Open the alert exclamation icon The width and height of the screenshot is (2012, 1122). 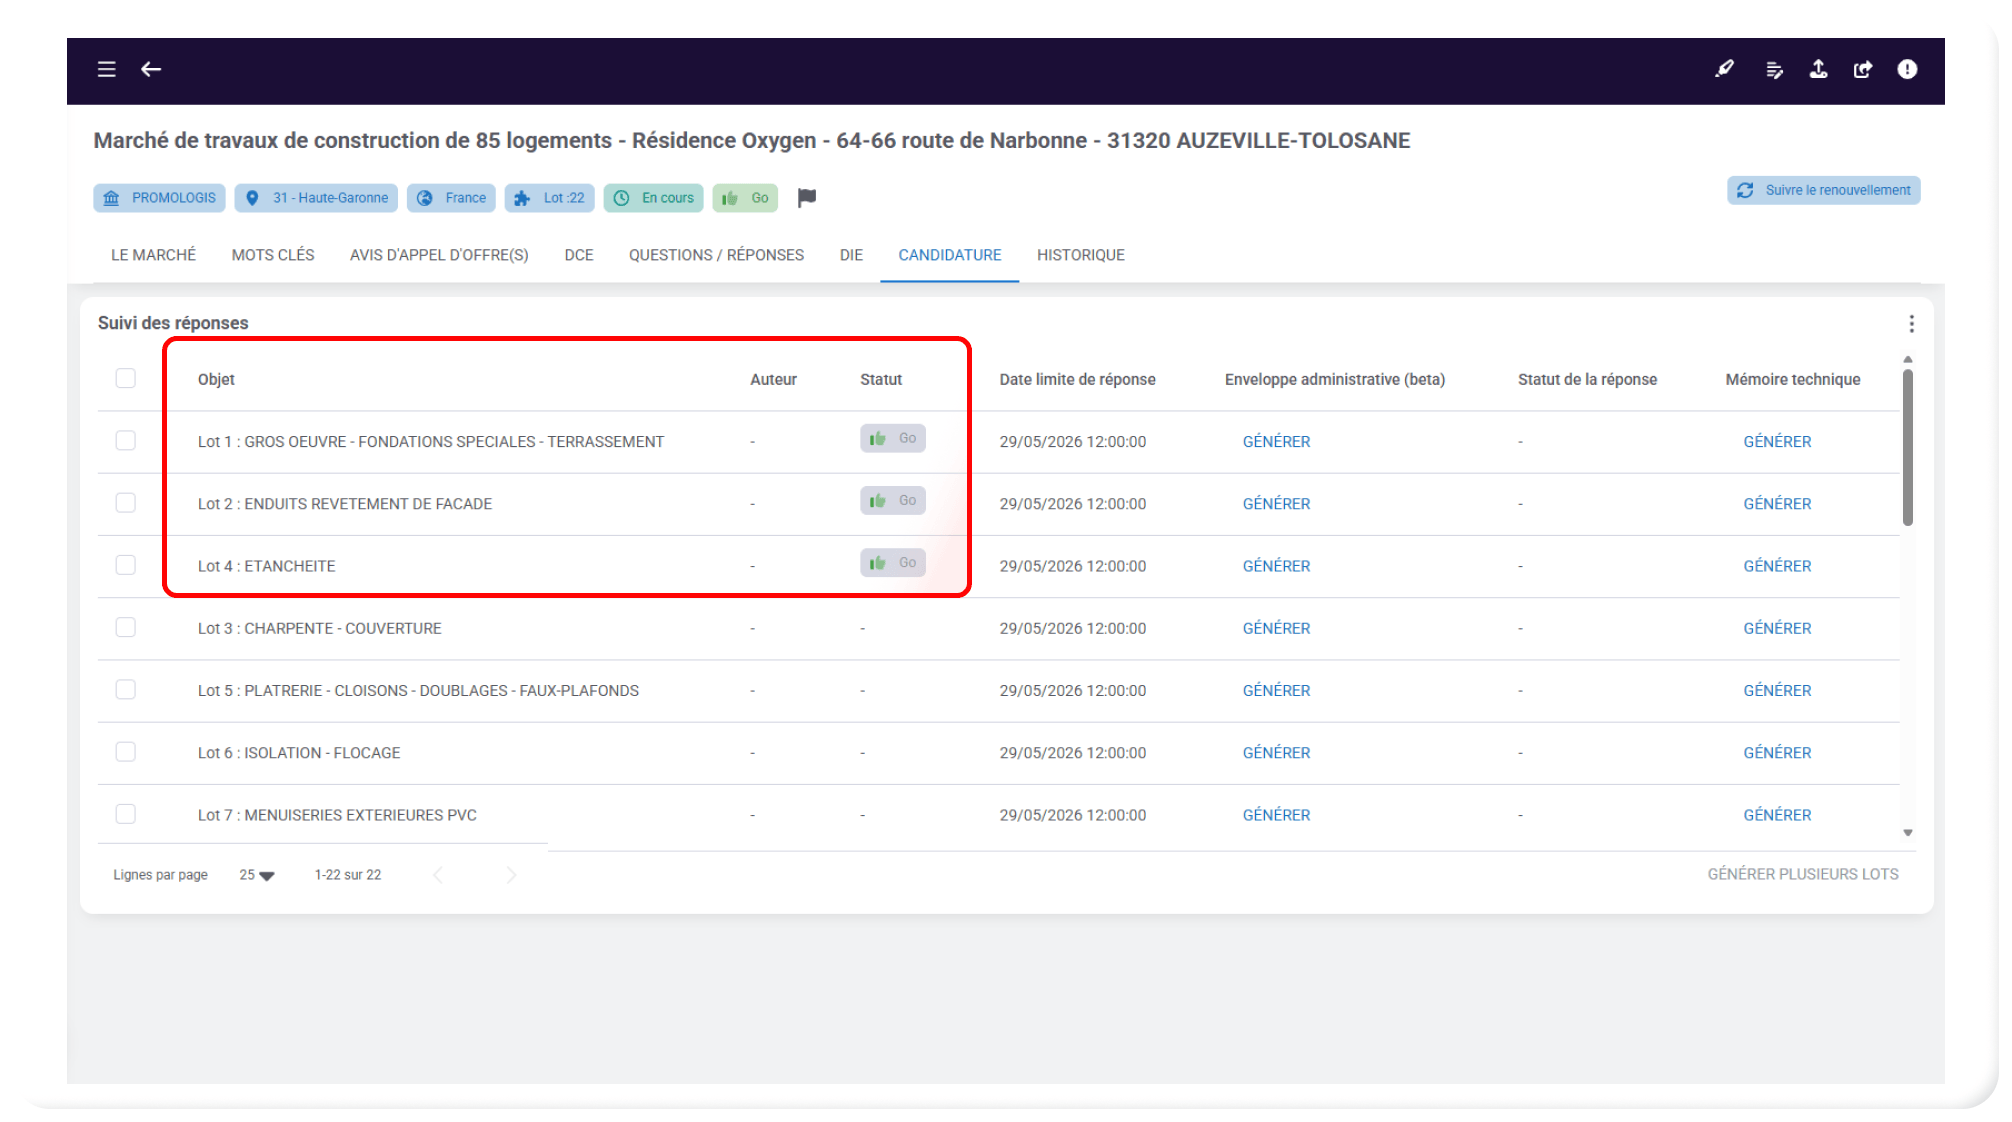click(1907, 69)
